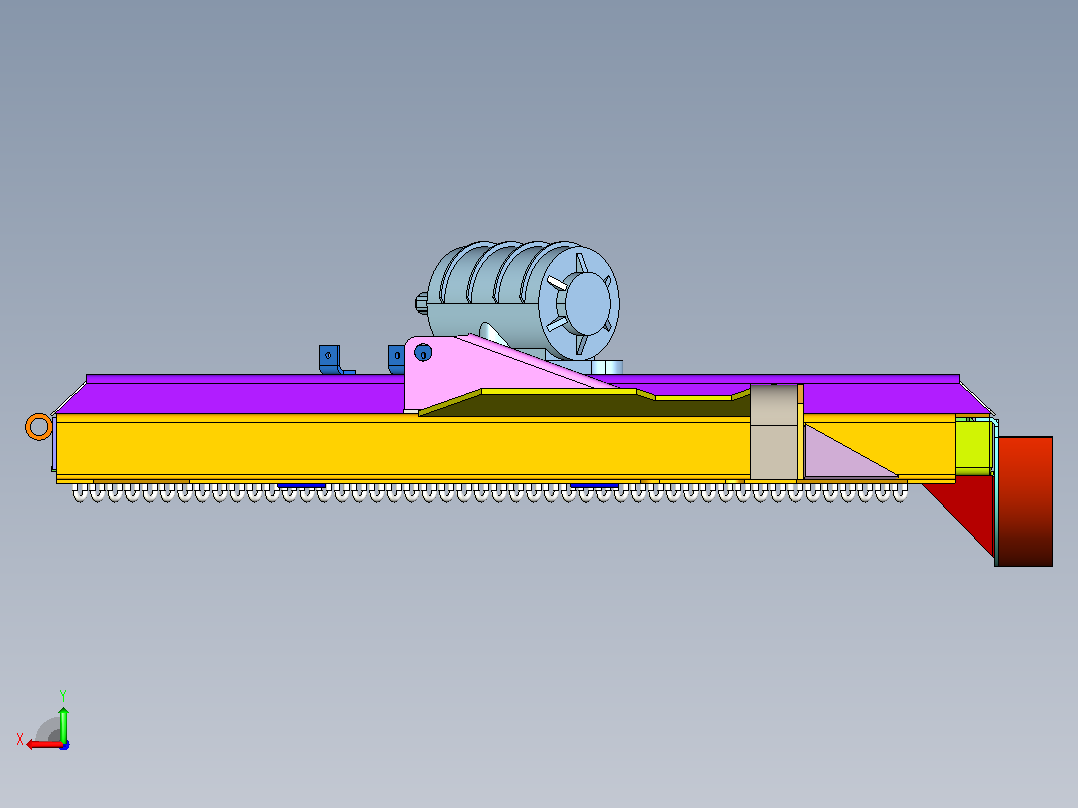Click the green Y axis arrow
Screen dimensions: 1078x808
click(63, 723)
